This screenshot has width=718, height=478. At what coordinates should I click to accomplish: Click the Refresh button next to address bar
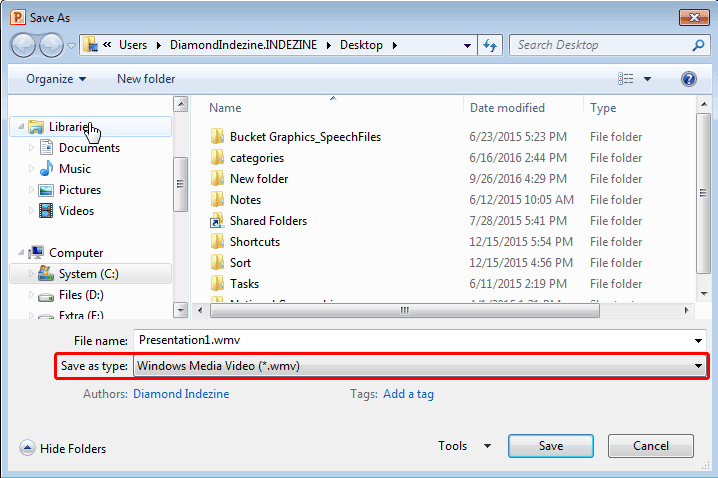pos(490,45)
